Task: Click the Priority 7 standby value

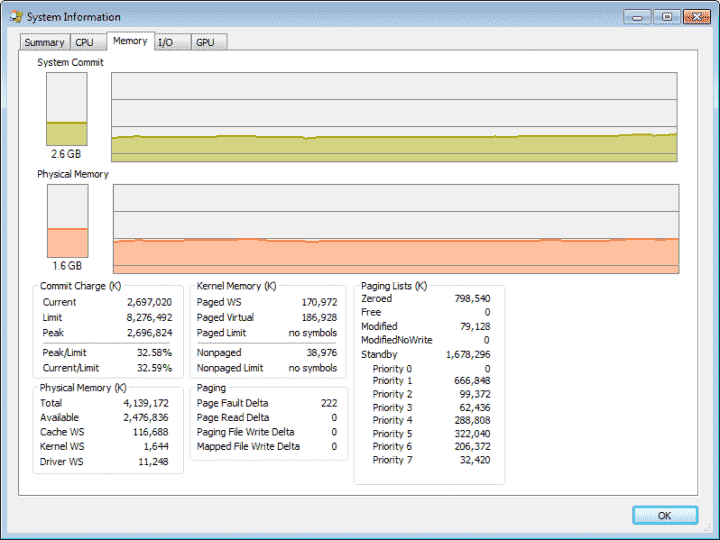Action: tap(475, 460)
